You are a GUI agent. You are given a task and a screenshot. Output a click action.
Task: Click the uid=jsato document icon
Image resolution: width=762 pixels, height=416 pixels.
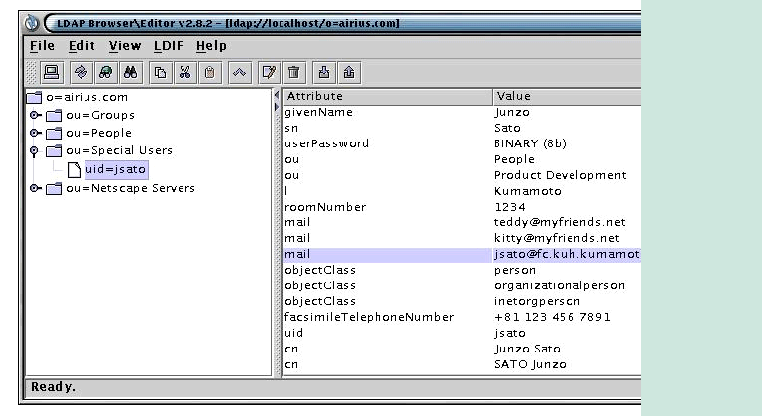pyautogui.click(x=74, y=169)
